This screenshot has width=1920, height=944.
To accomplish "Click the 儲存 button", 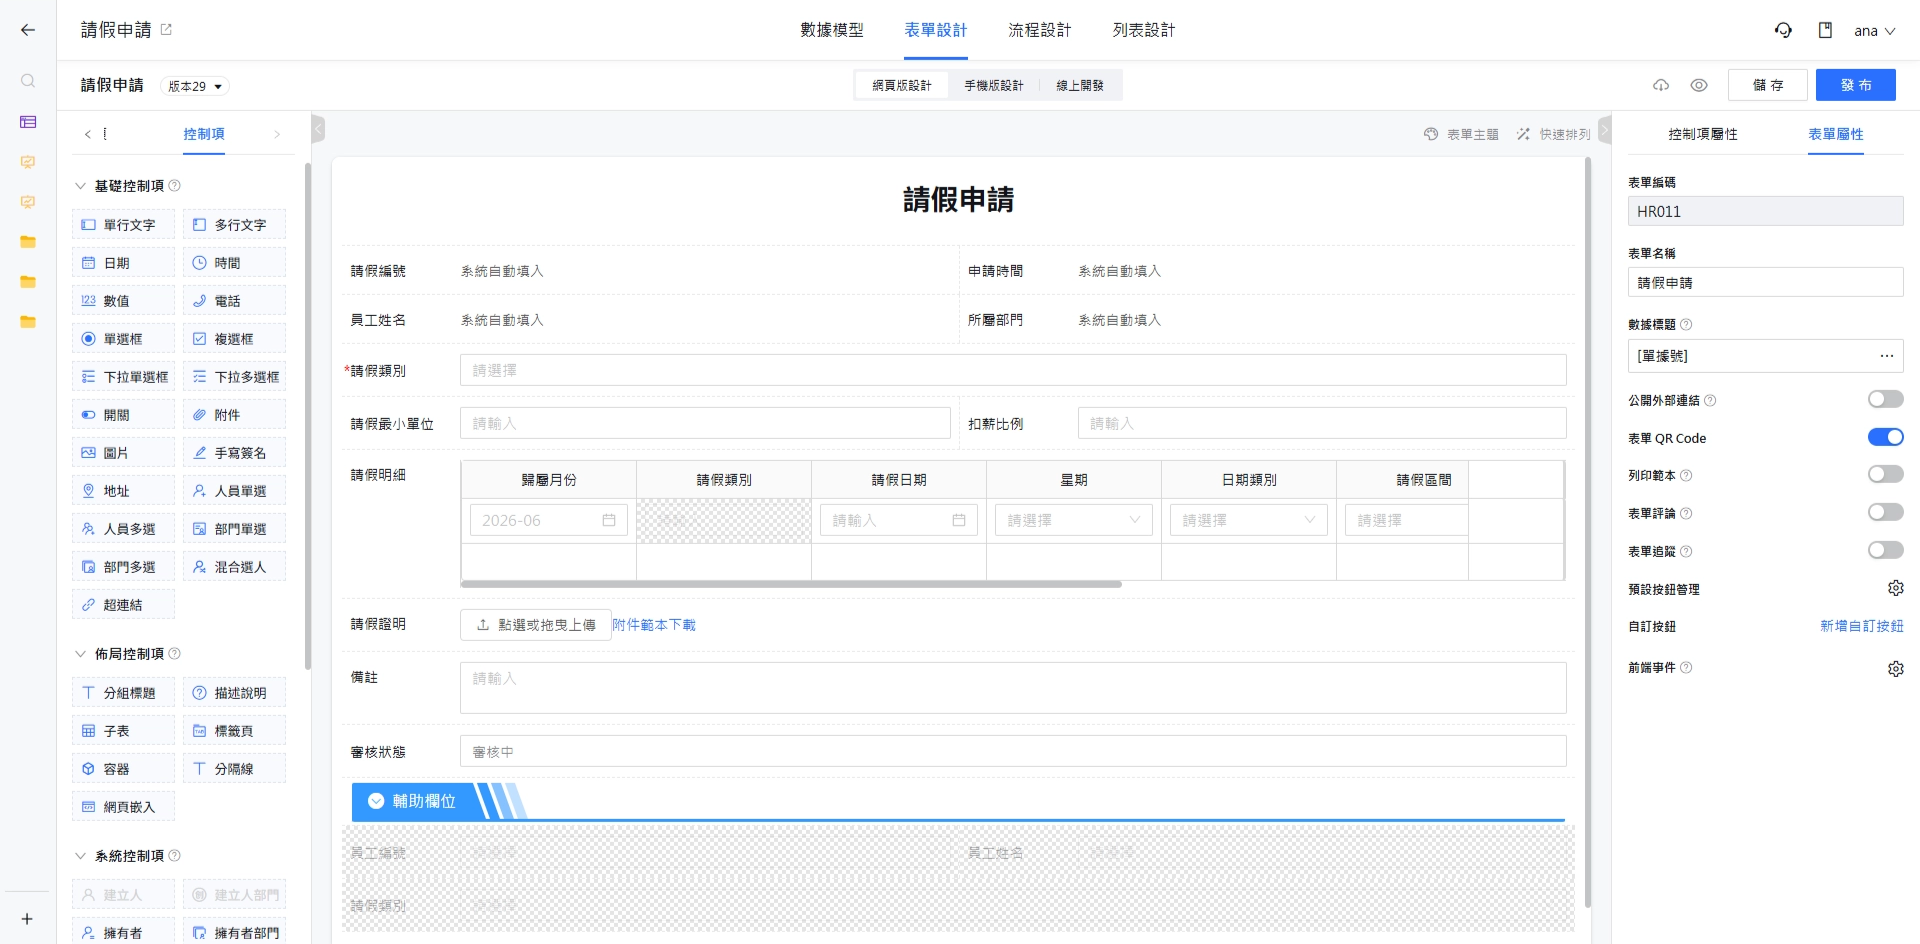I will click(x=1767, y=85).
